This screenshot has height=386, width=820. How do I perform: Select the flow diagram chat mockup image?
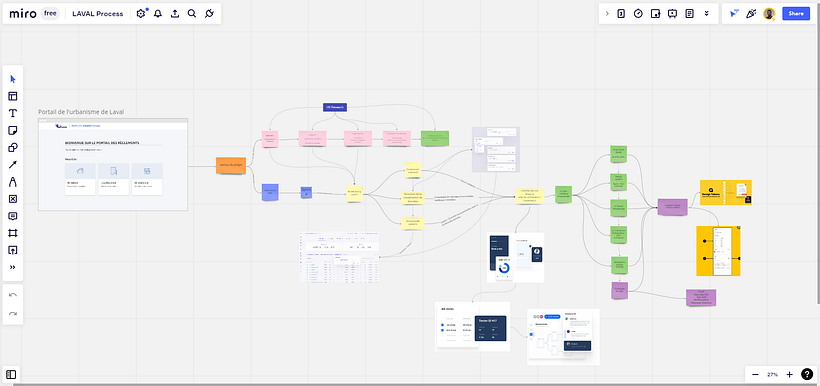tap(563, 336)
